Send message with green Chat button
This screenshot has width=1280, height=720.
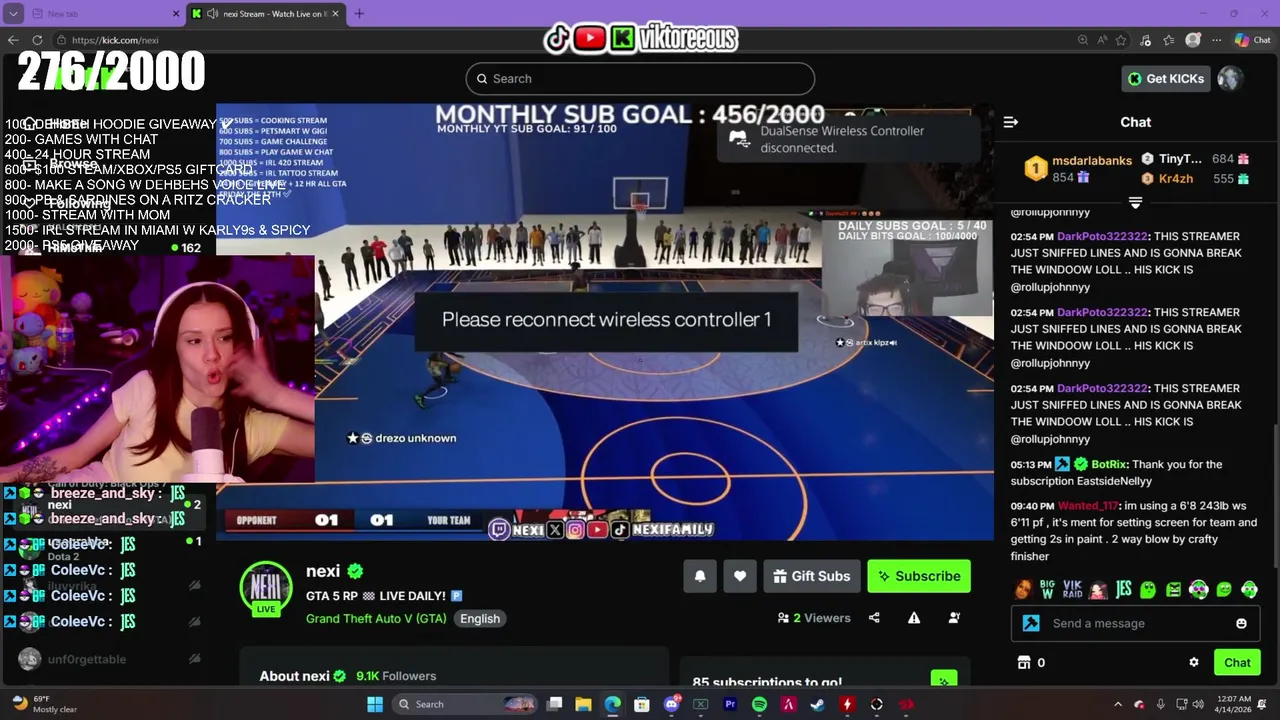point(1237,662)
